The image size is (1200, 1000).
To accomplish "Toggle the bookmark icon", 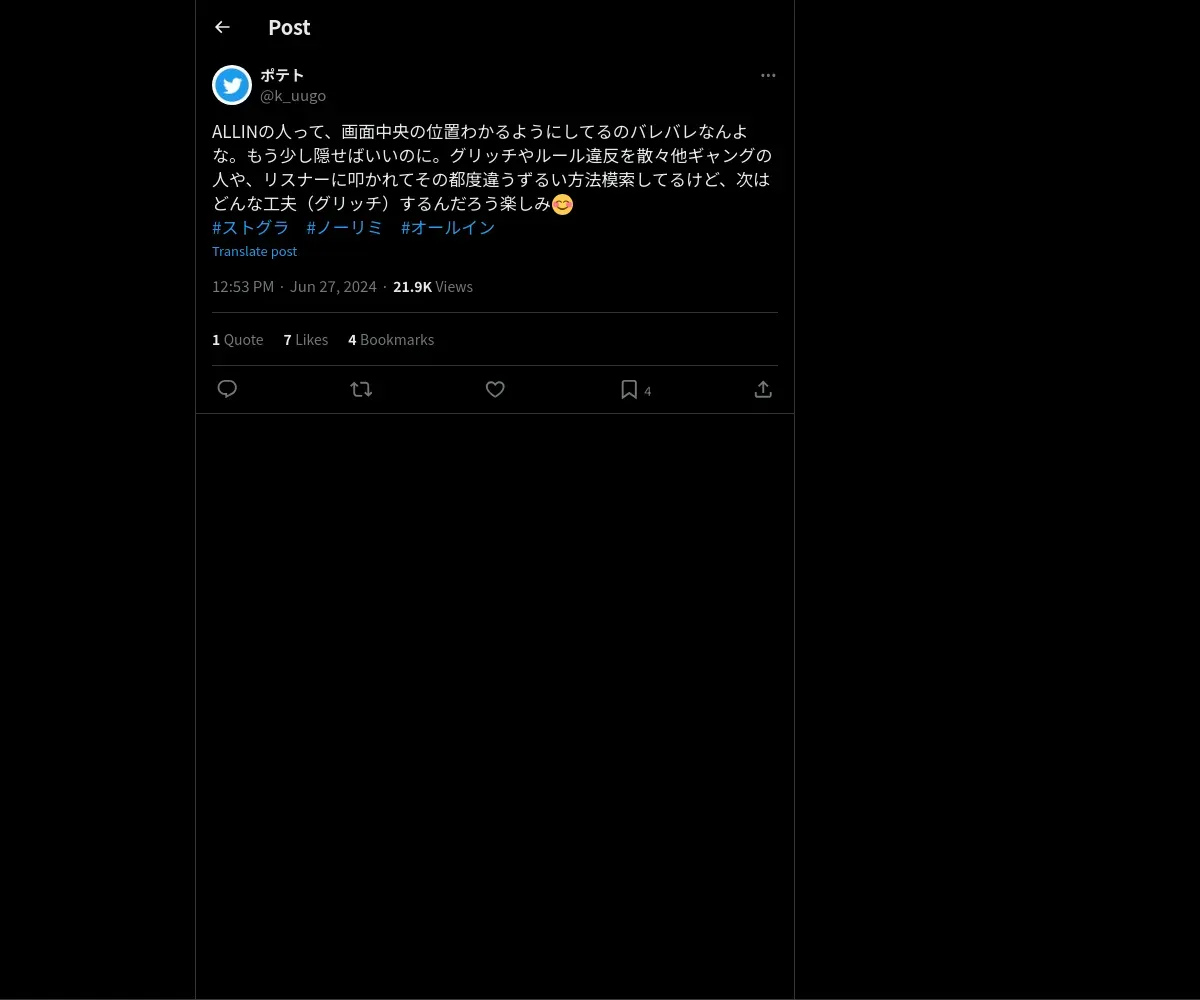I will click(x=629, y=389).
